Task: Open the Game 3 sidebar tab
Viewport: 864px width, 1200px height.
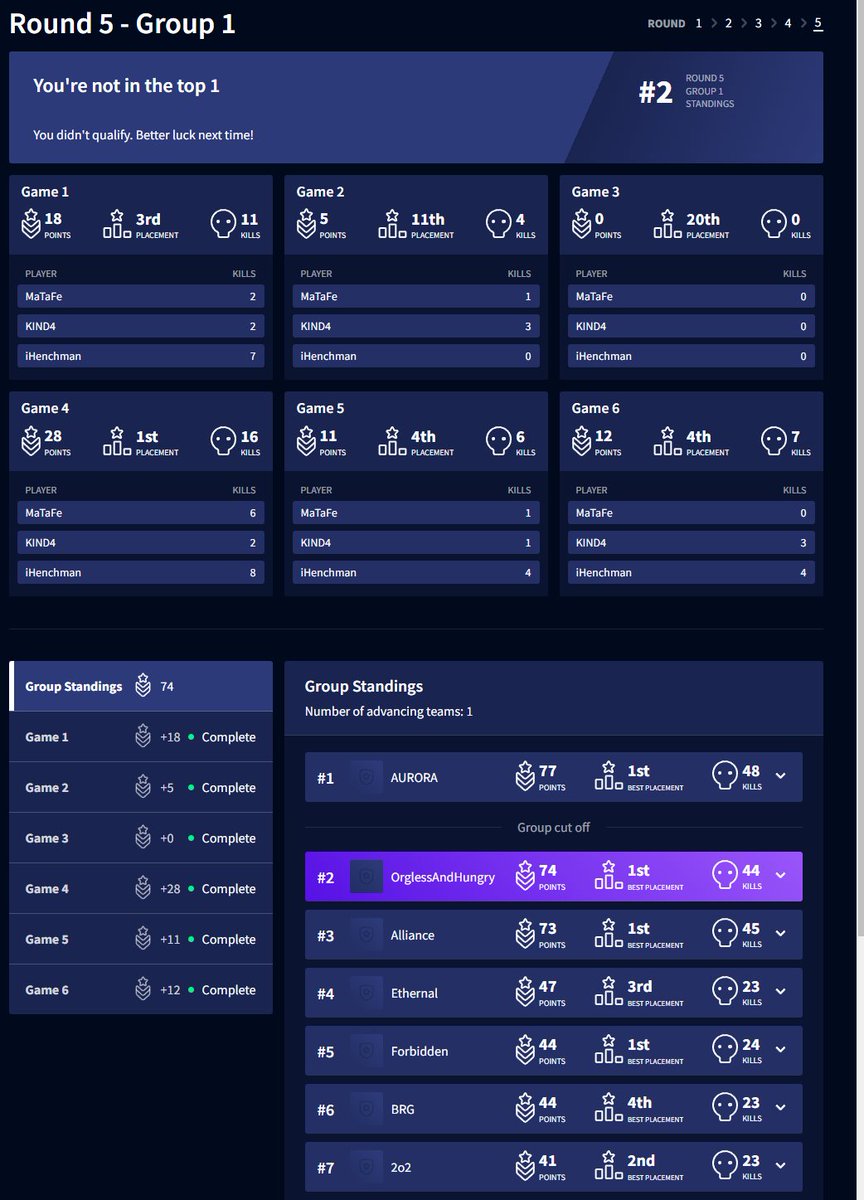Action: (x=141, y=838)
